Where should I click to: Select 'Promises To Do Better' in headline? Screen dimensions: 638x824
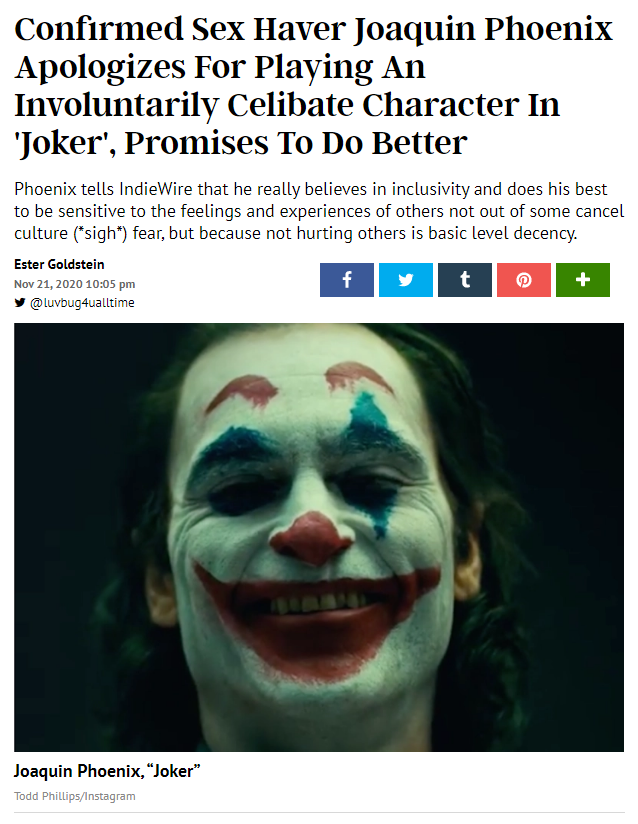(x=296, y=143)
